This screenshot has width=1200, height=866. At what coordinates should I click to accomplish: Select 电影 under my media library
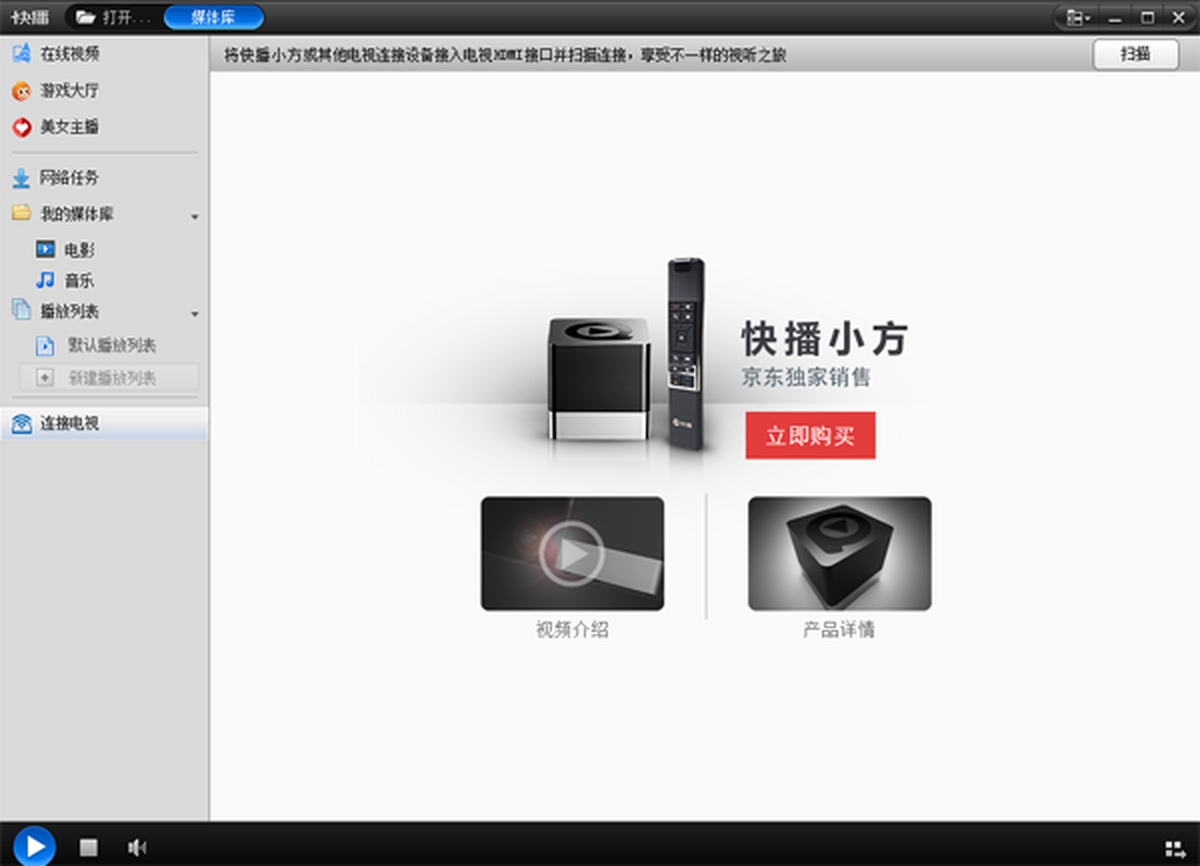pyautogui.click(x=78, y=250)
